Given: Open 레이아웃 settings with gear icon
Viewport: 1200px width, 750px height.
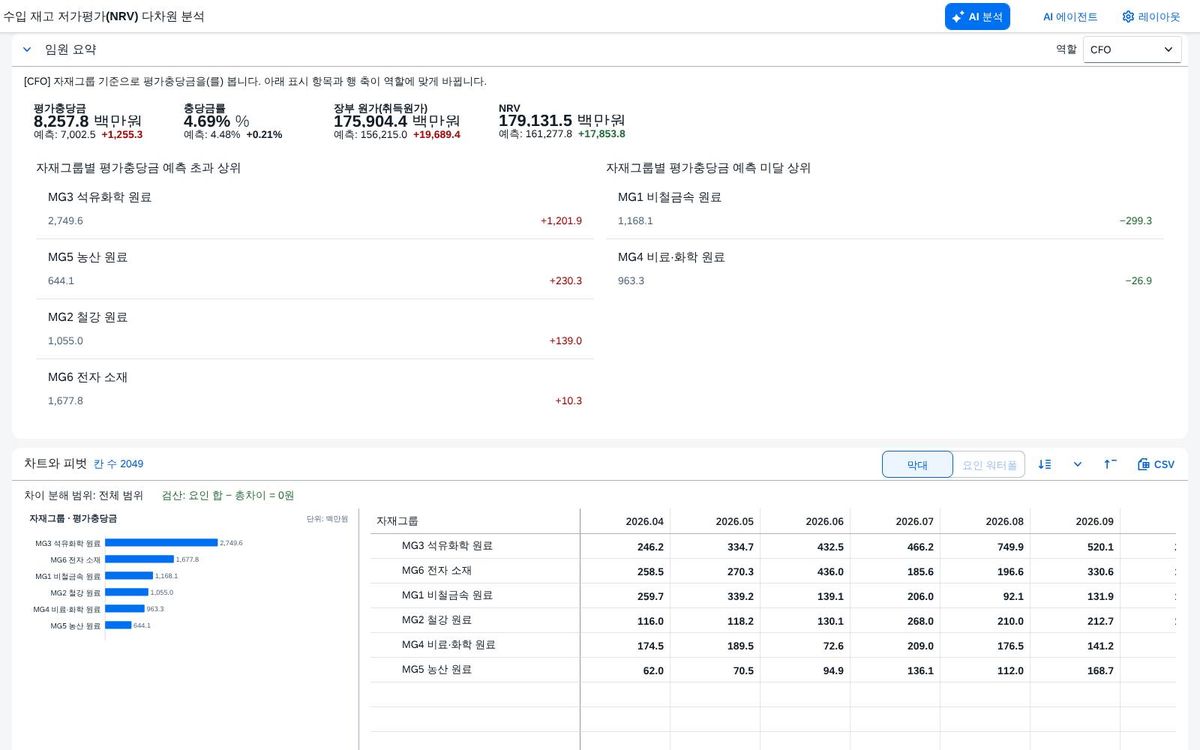Looking at the screenshot, I should click(1151, 17).
